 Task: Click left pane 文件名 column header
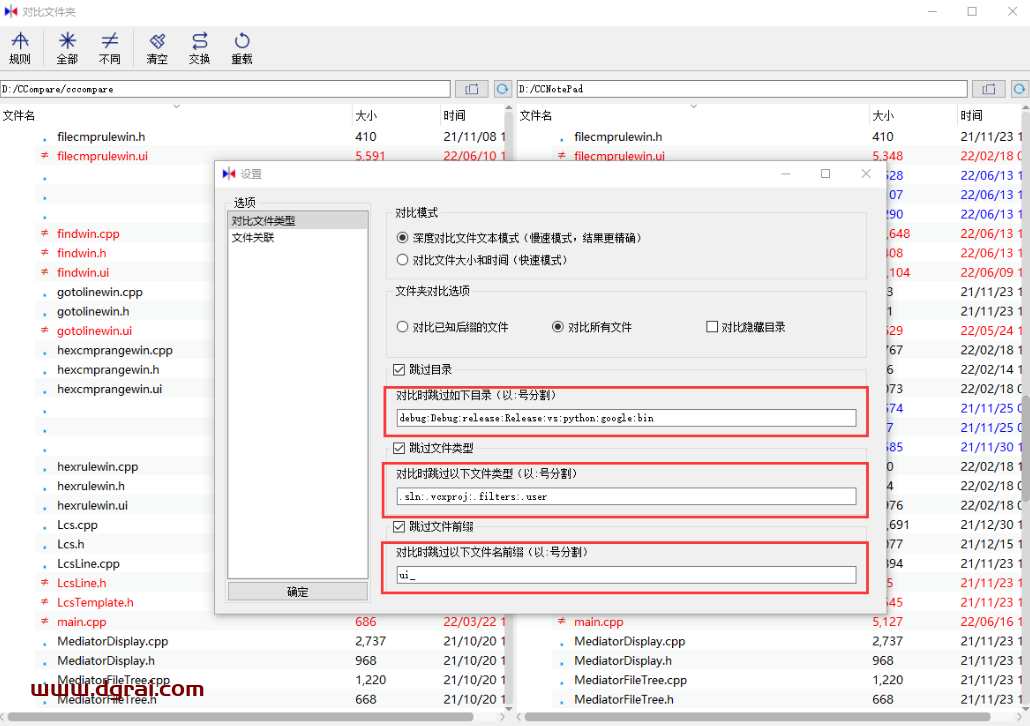pyautogui.click(x=176, y=116)
